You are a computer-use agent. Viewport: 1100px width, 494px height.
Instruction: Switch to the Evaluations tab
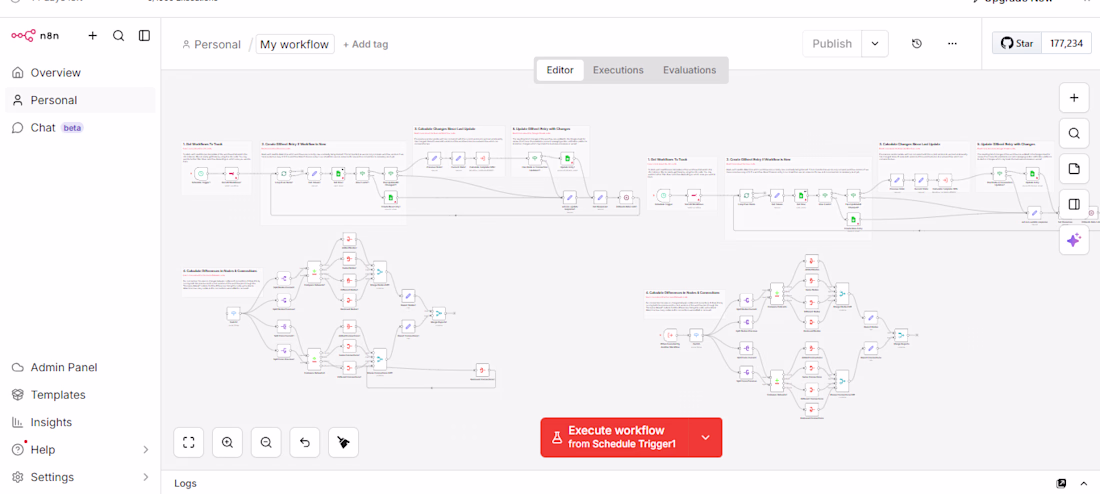click(690, 70)
